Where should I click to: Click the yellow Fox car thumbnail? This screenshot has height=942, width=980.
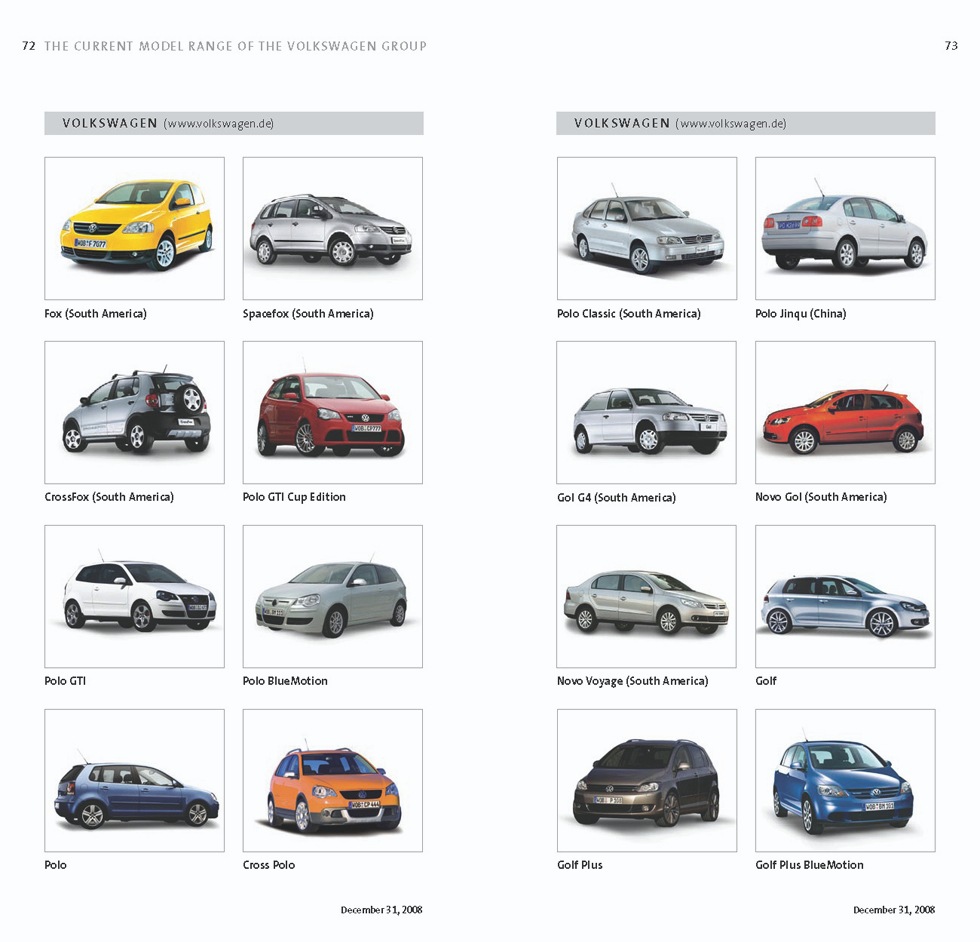(134, 228)
